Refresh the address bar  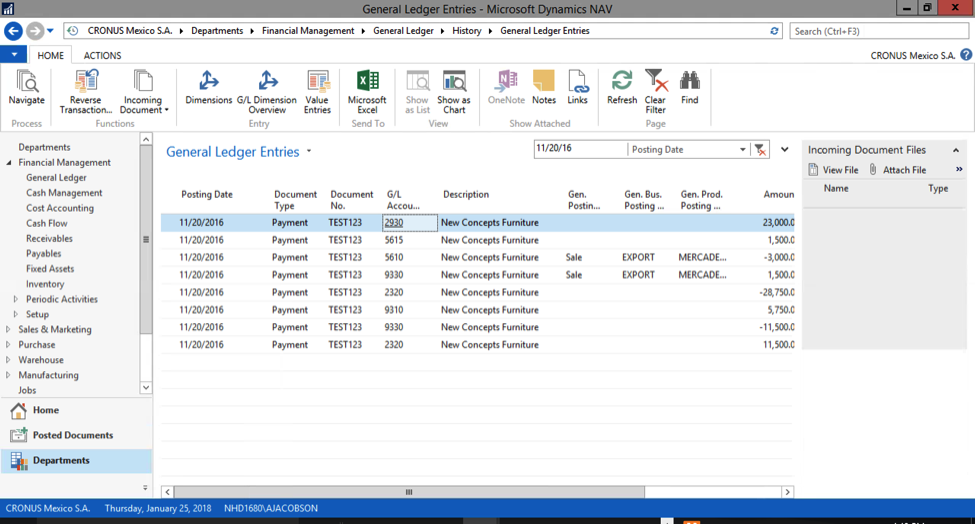point(774,30)
